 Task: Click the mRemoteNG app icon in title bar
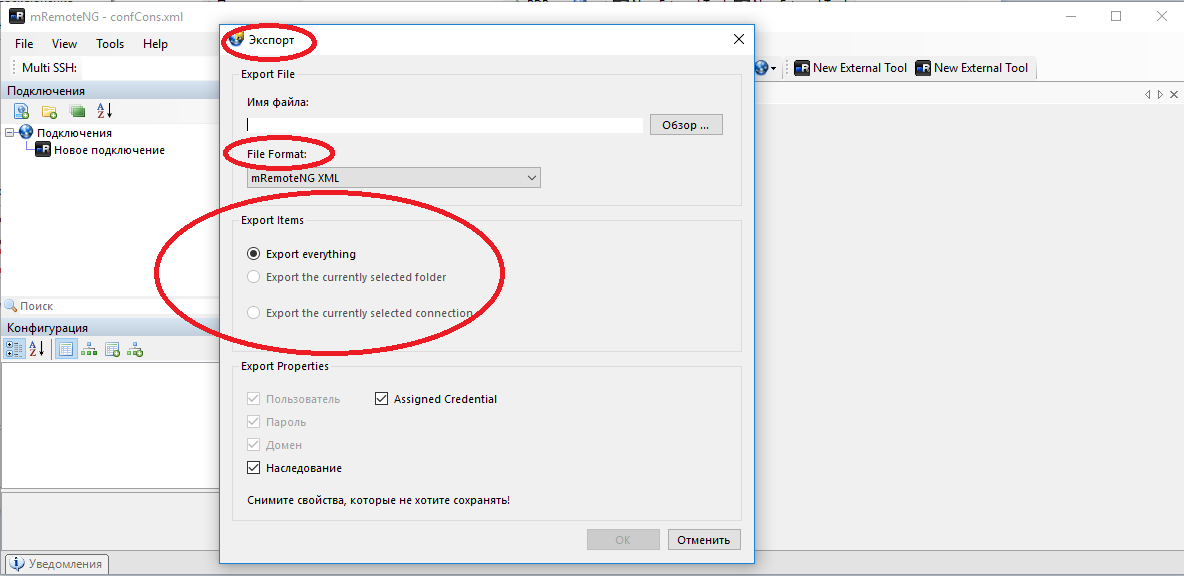click(15, 16)
